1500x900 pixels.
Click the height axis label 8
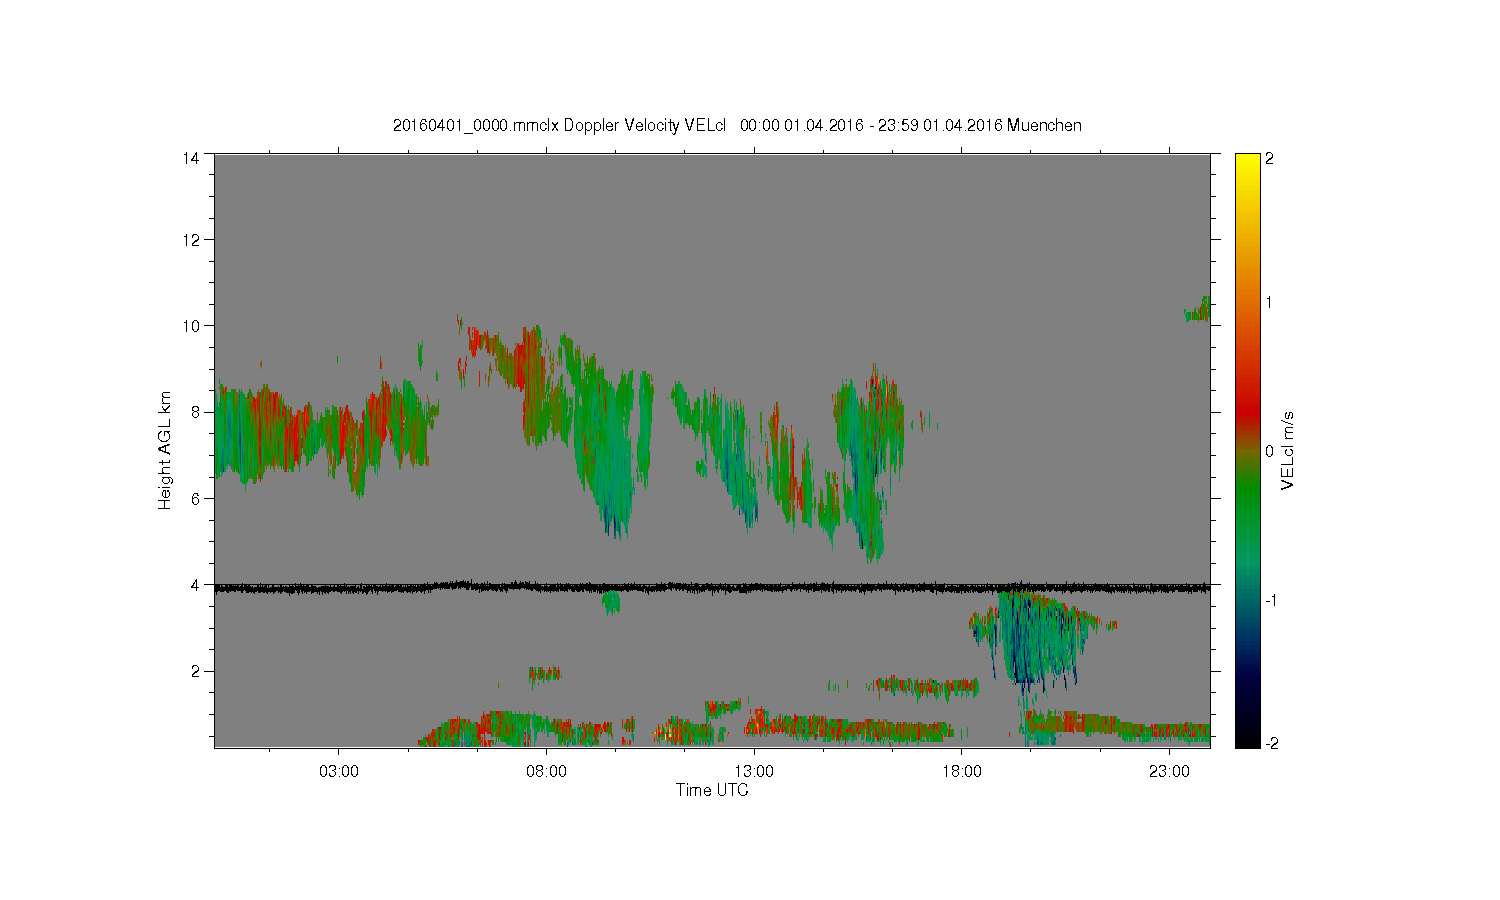point(194,412)
